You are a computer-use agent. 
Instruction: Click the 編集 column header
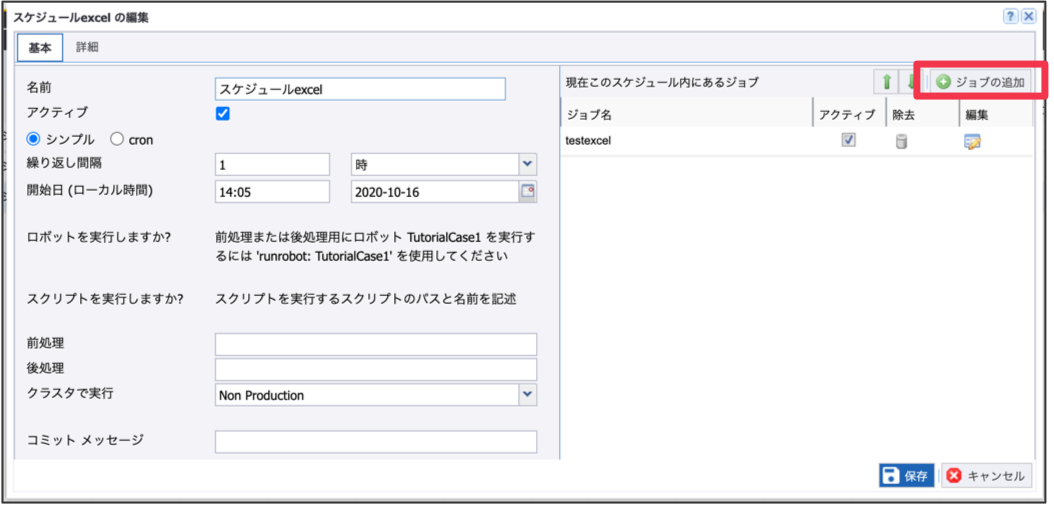(x=996, y=114)
